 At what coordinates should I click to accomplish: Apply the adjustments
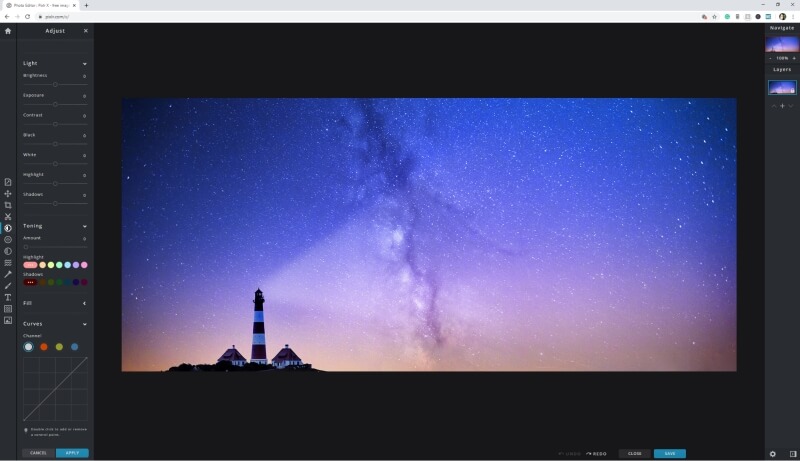click(x=72, y=453)
